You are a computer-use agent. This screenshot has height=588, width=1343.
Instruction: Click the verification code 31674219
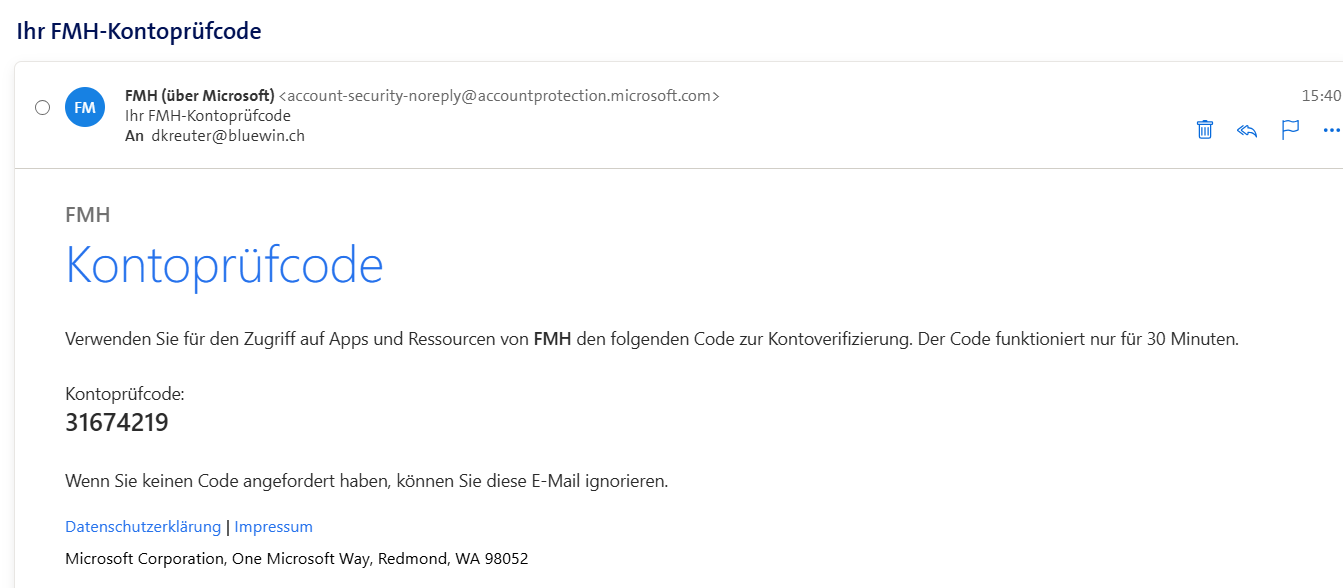click(117, 423)
